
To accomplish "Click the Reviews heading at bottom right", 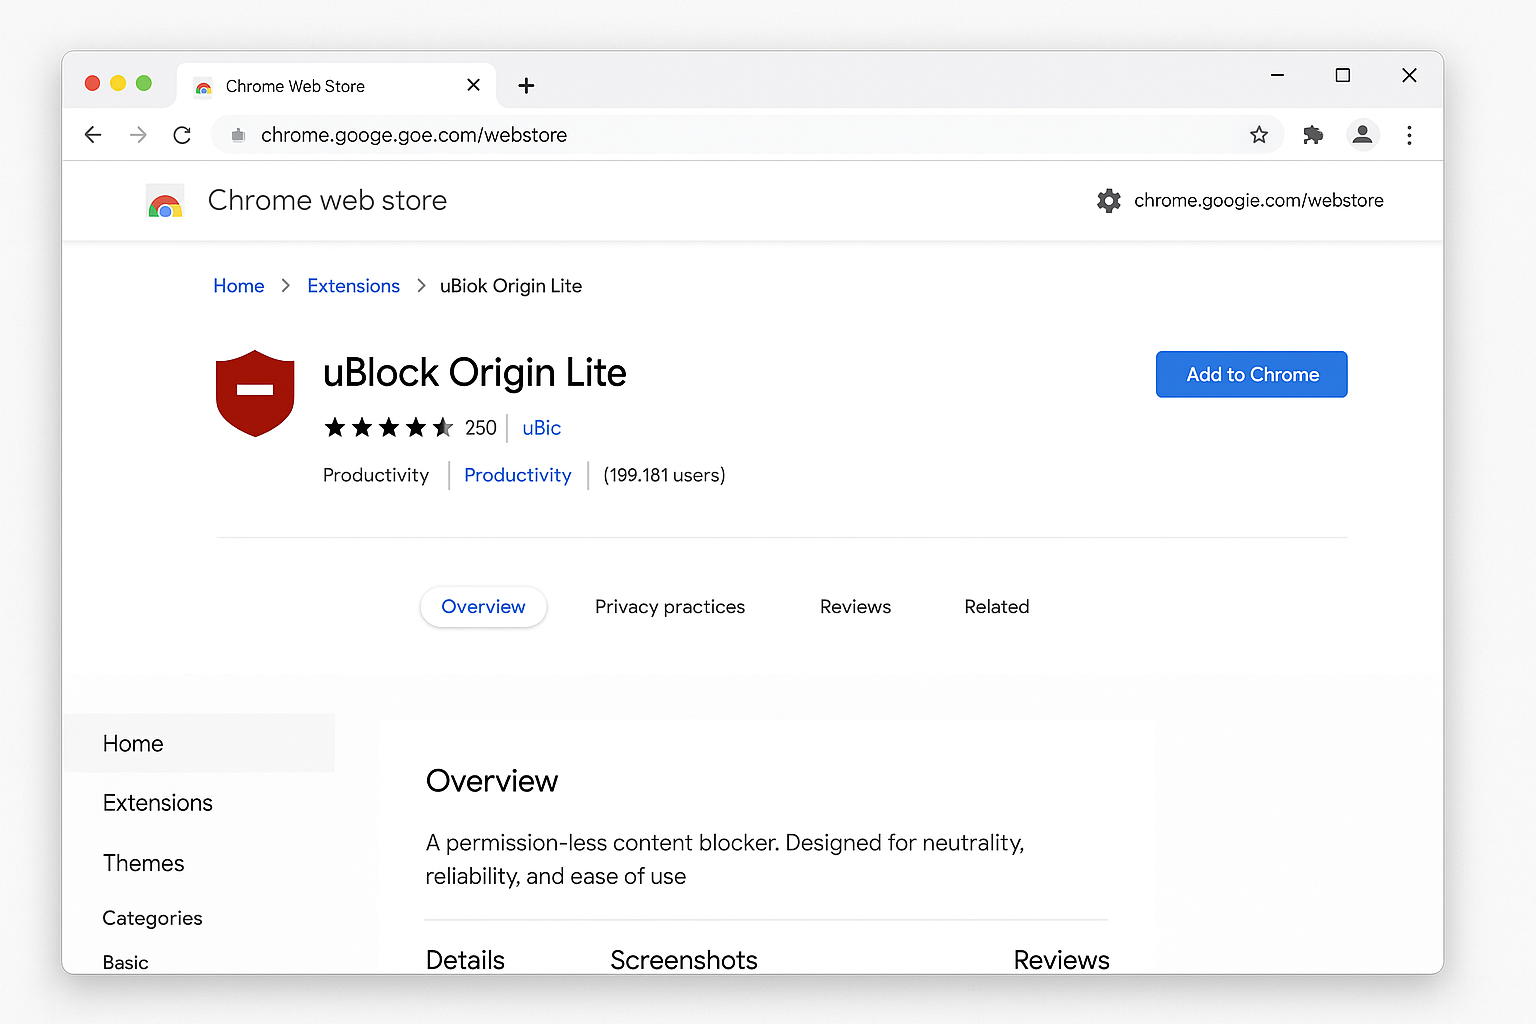I will point(1061,960).
